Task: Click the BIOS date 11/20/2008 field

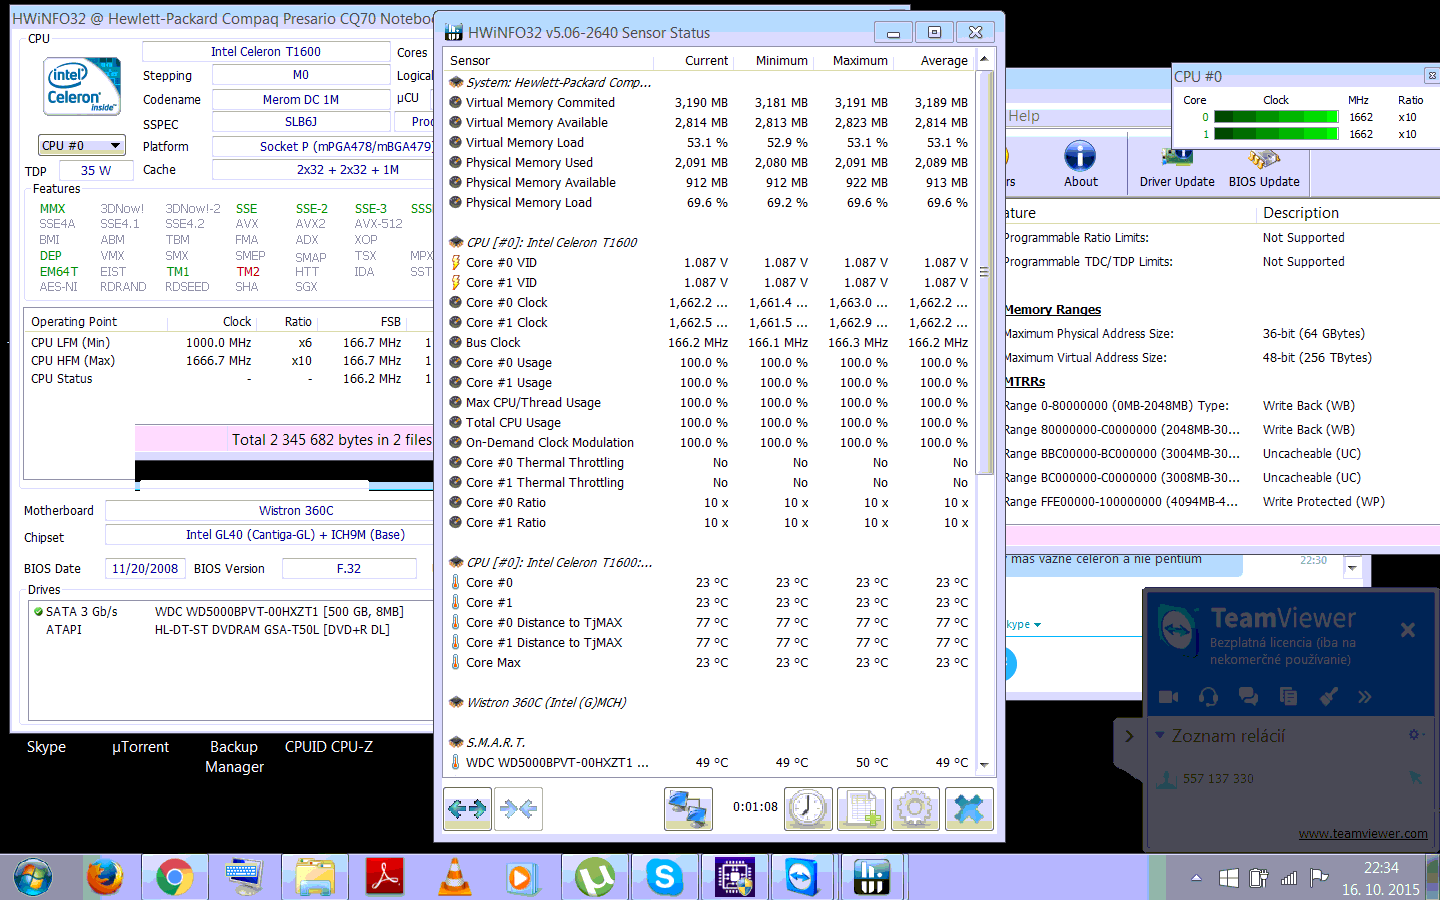Action: click(144, 568)
